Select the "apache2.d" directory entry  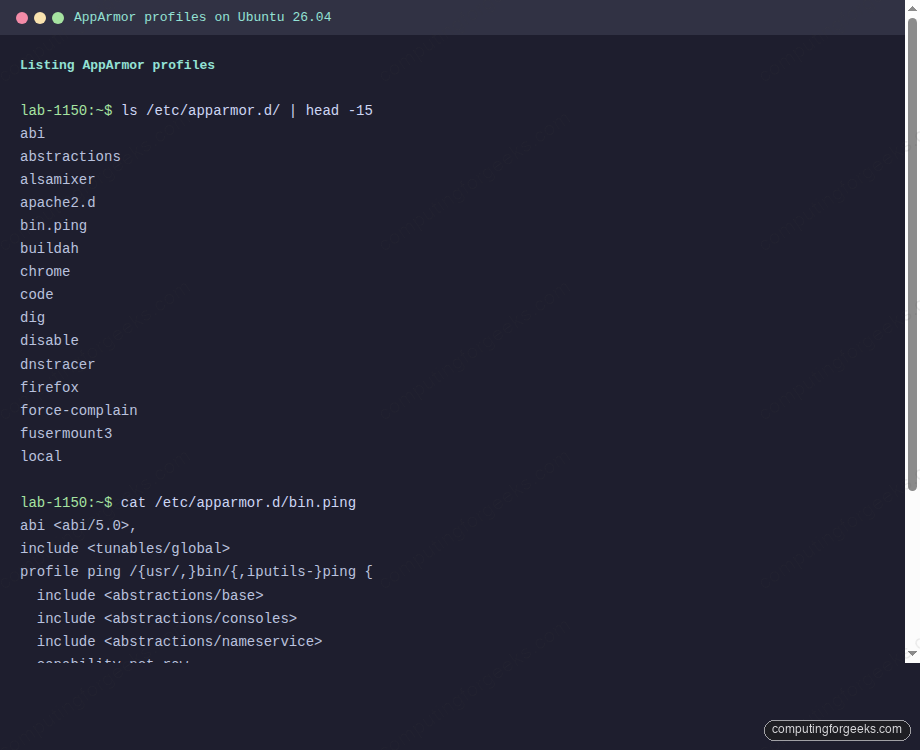tap(57, 202)
